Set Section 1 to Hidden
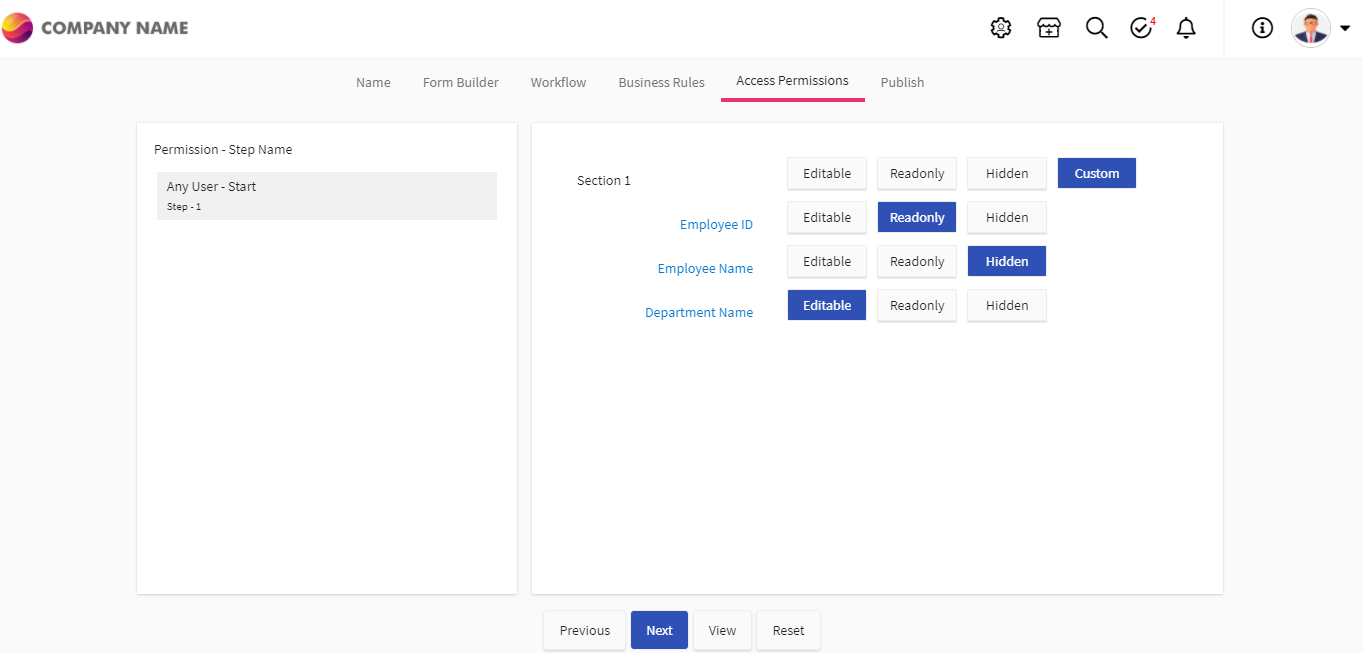This screenshot has width=1363, height=653. coord(1007,173)
